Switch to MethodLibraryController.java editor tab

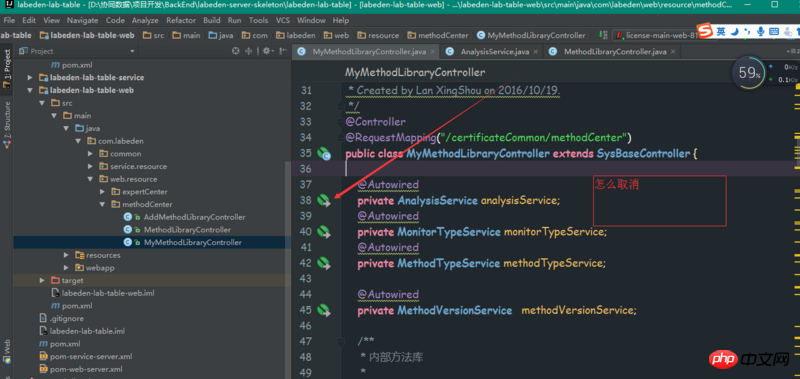[611, 52]
